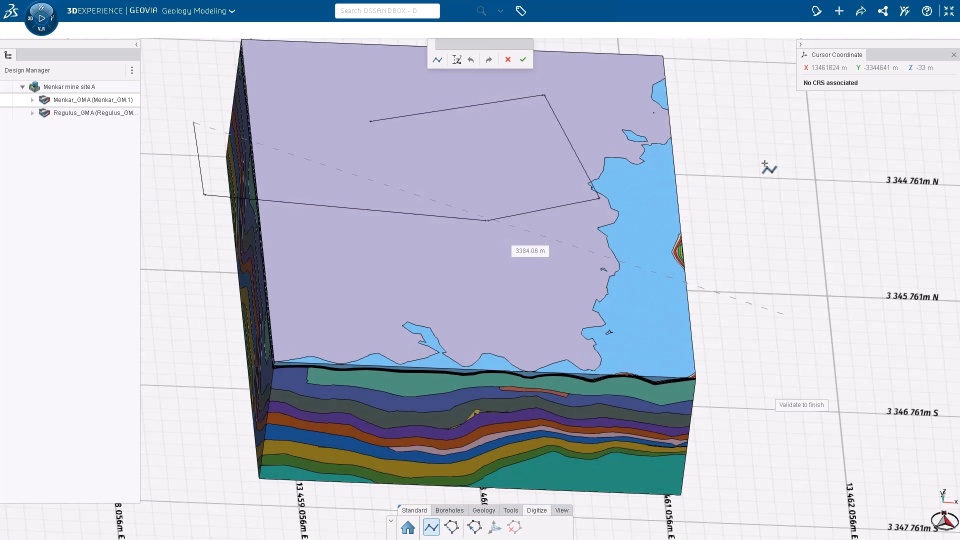Switch to the Boreholes tab
Screen dimensions: 960x540
(449, 510)
